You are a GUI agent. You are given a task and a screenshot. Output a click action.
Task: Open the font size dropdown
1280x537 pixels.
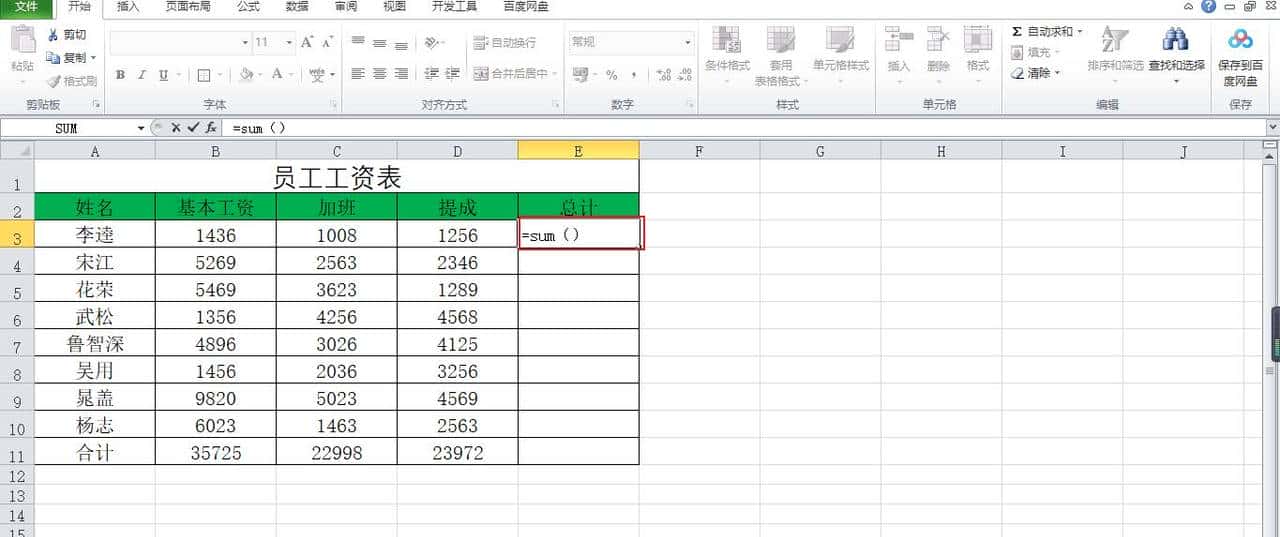[289, 42]
